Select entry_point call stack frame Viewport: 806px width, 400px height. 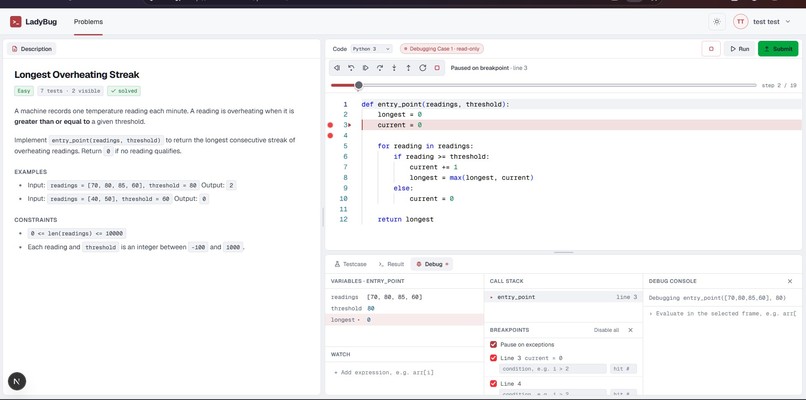click(563, 297)
